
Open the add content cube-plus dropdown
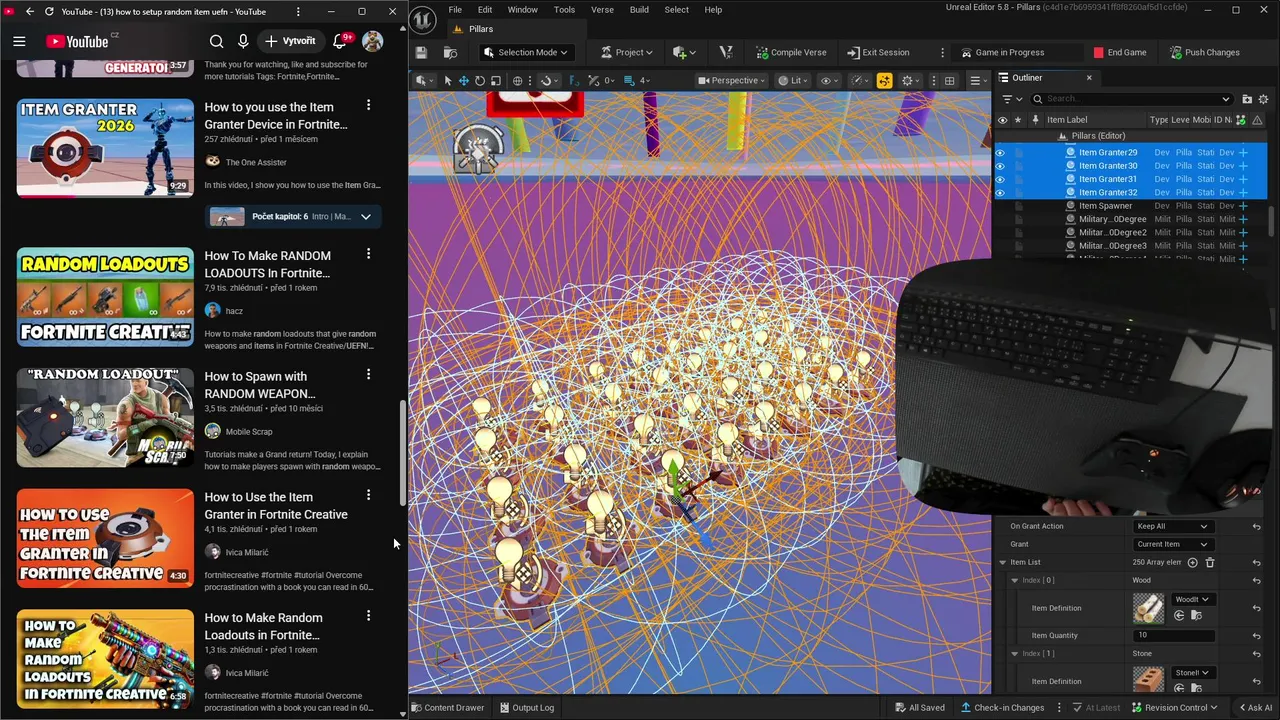683,52
